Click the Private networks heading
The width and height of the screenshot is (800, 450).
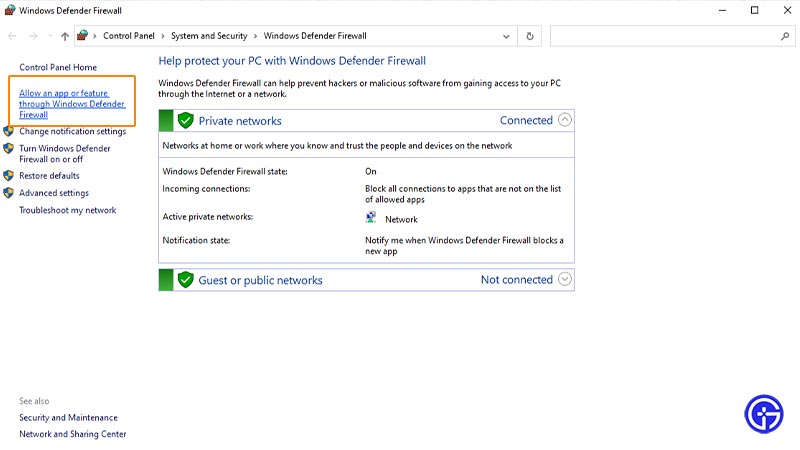240,121
